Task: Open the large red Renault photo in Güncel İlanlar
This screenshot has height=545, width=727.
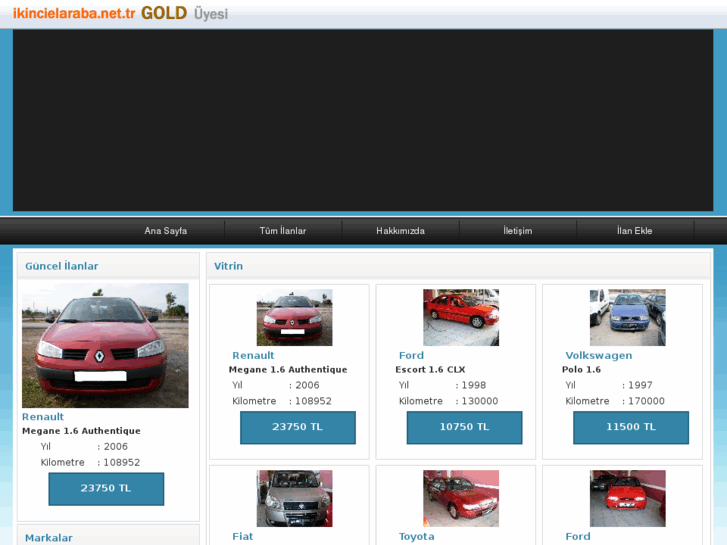Action: point(105,345)
